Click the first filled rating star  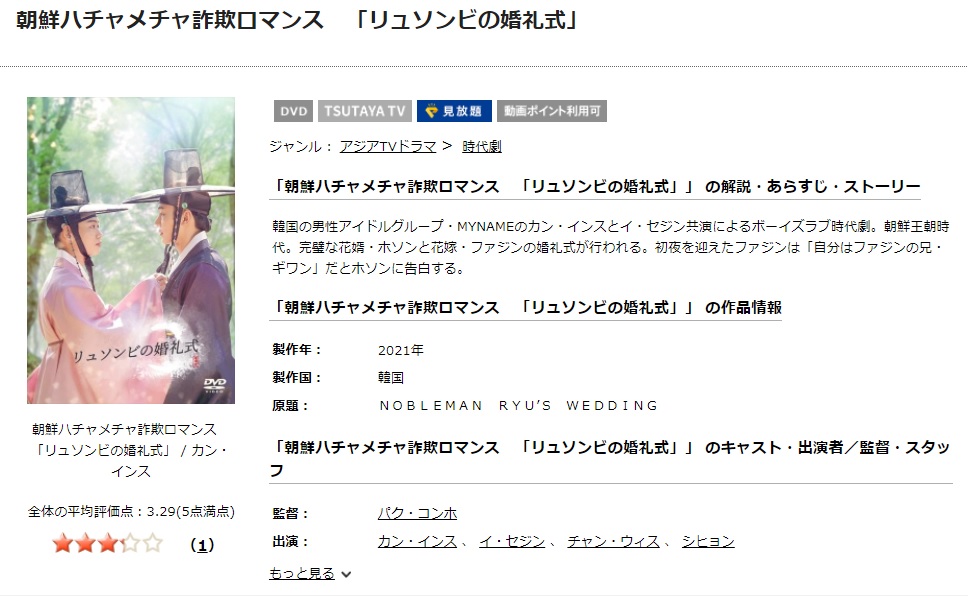[62, 544]
